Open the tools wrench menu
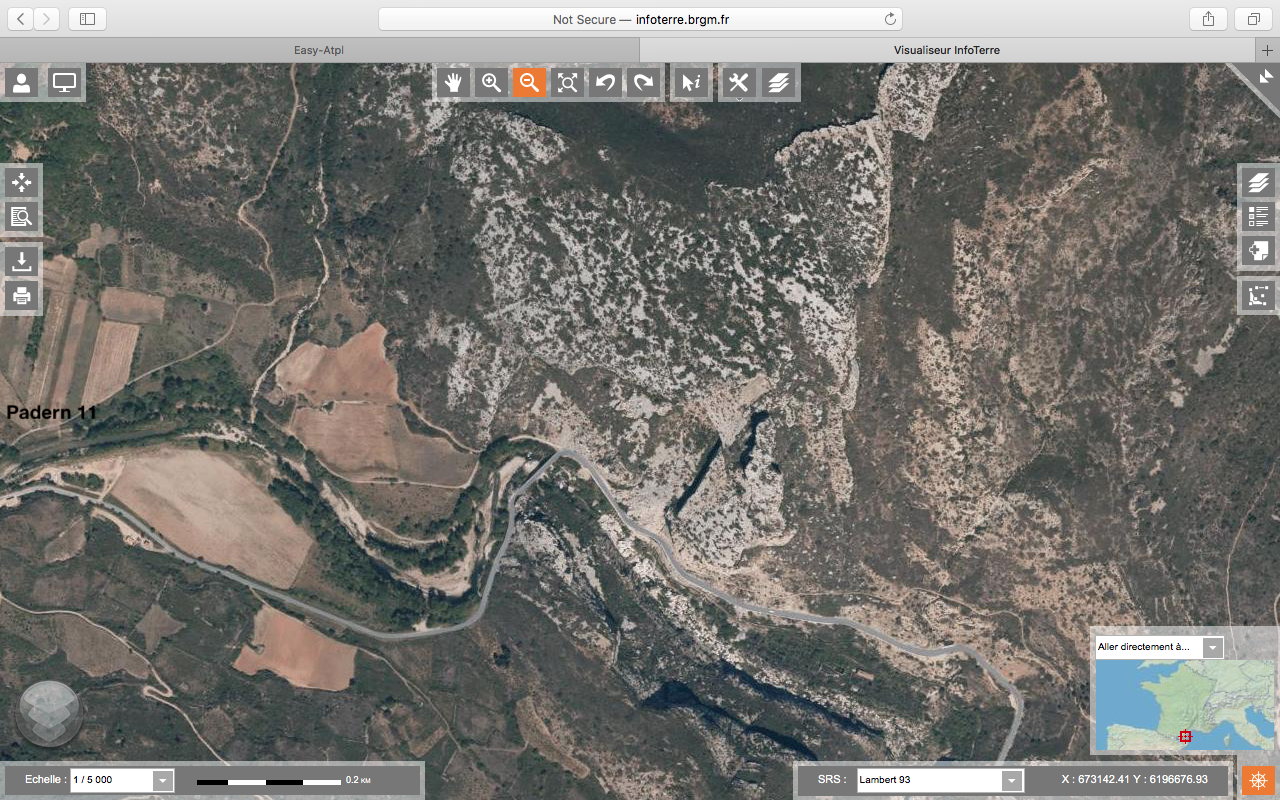Image resolution: width=1280 pixels, height=800 pixels. (x=739, y=83)
